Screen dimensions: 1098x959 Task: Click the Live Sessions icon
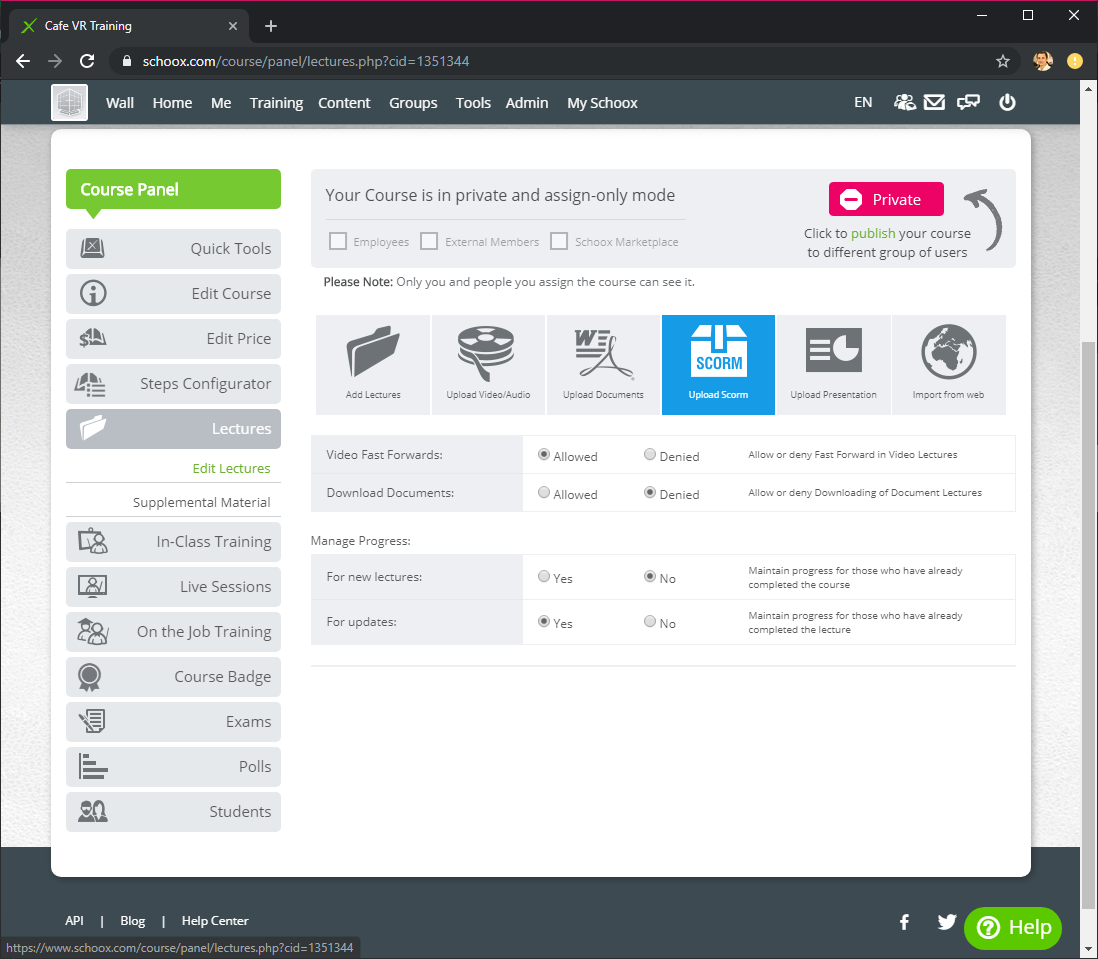(92, 587)
